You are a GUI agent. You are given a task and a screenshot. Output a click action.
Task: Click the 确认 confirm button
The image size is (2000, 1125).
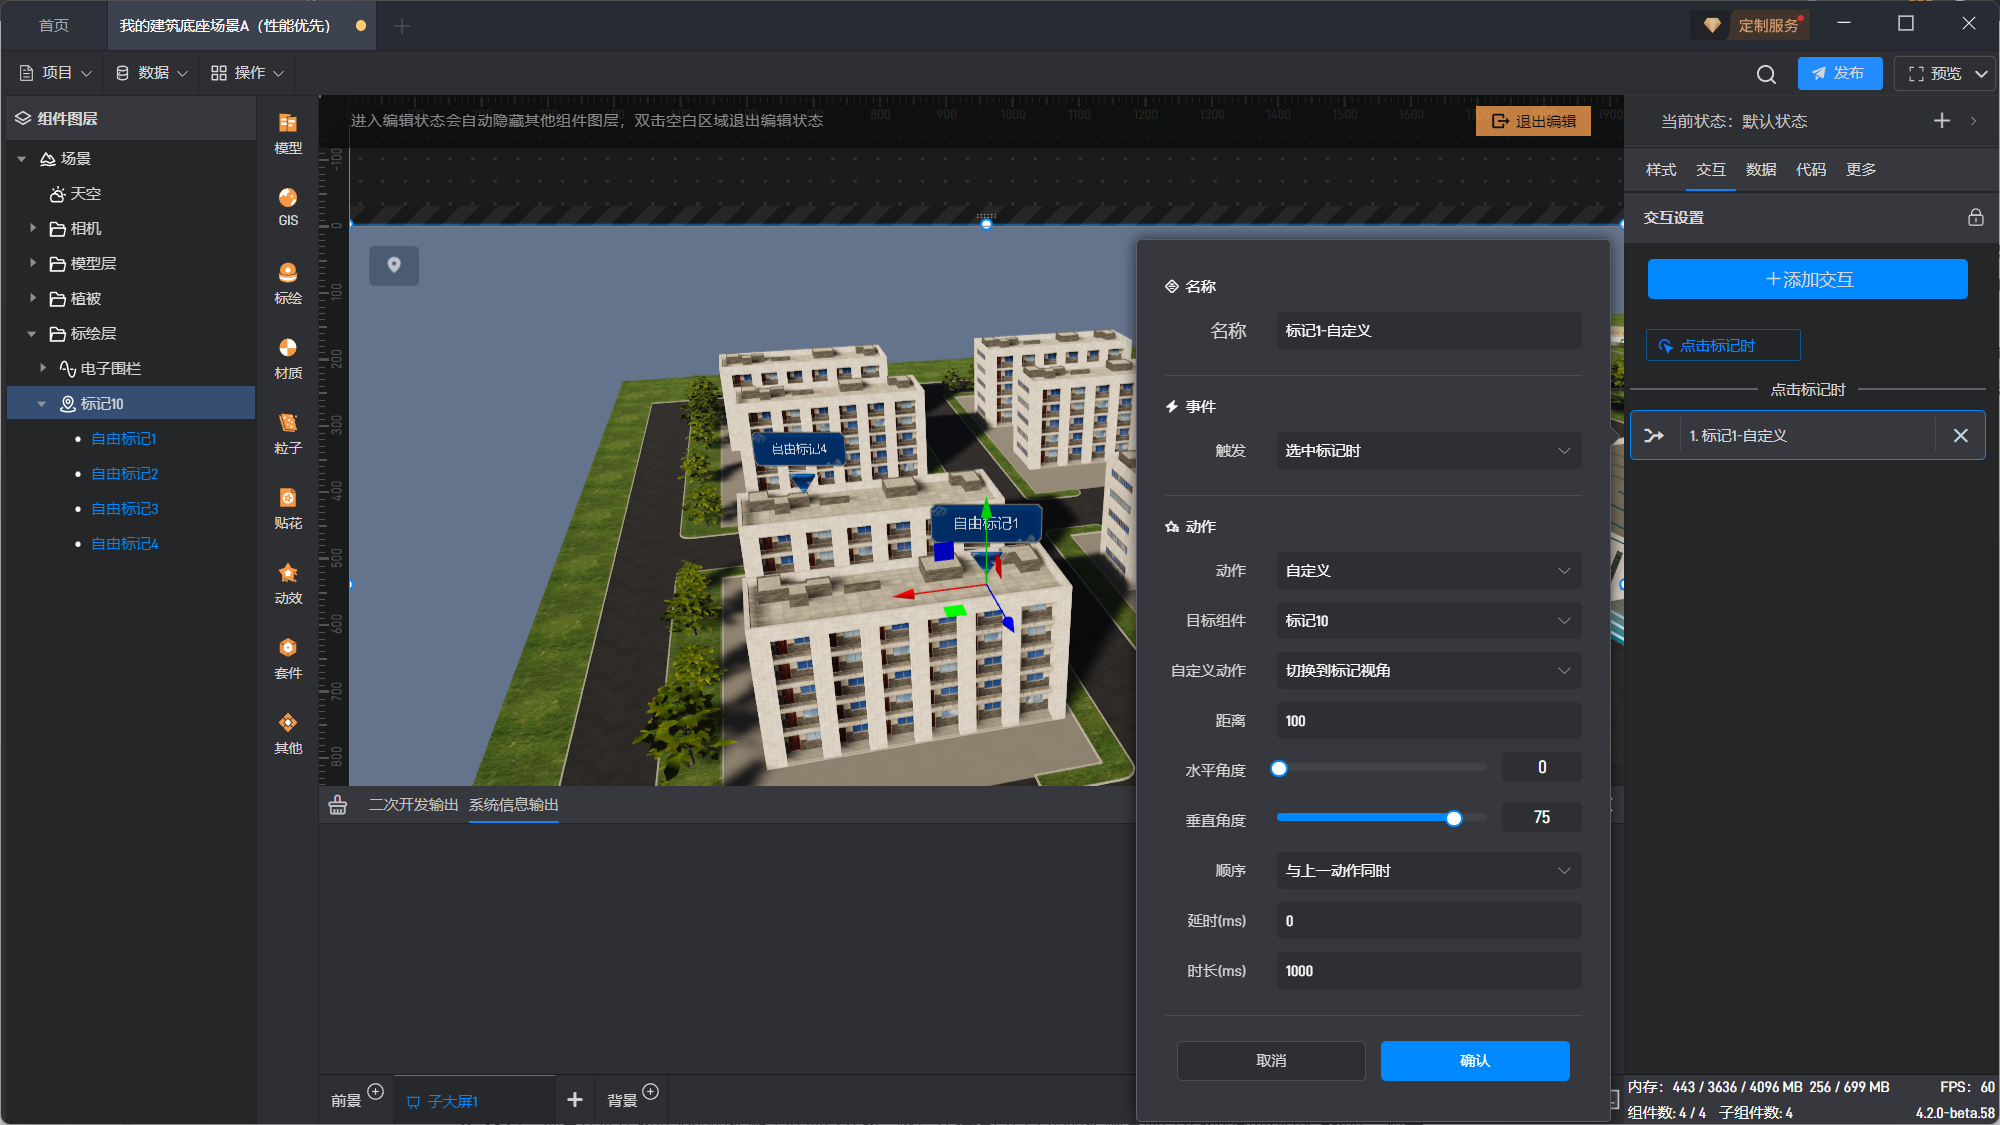tap(1474, 1061)
